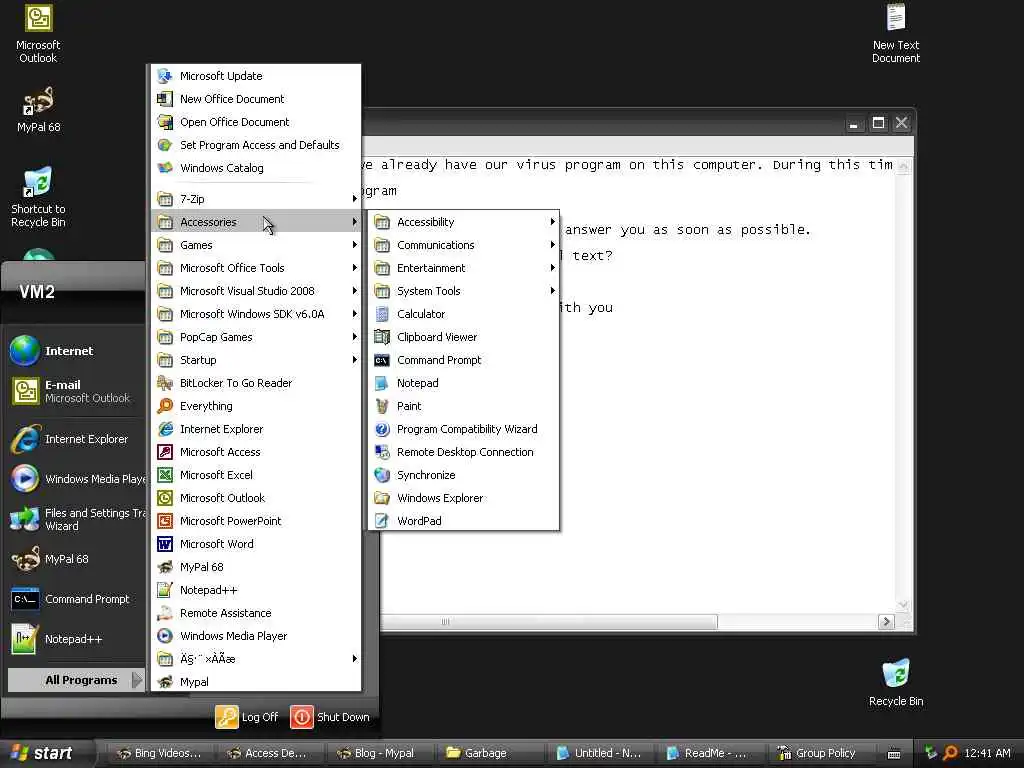1024x768 pixels.
Task: Launch Microsoft Word from All Programs
Action: click(x=255, y=544)
